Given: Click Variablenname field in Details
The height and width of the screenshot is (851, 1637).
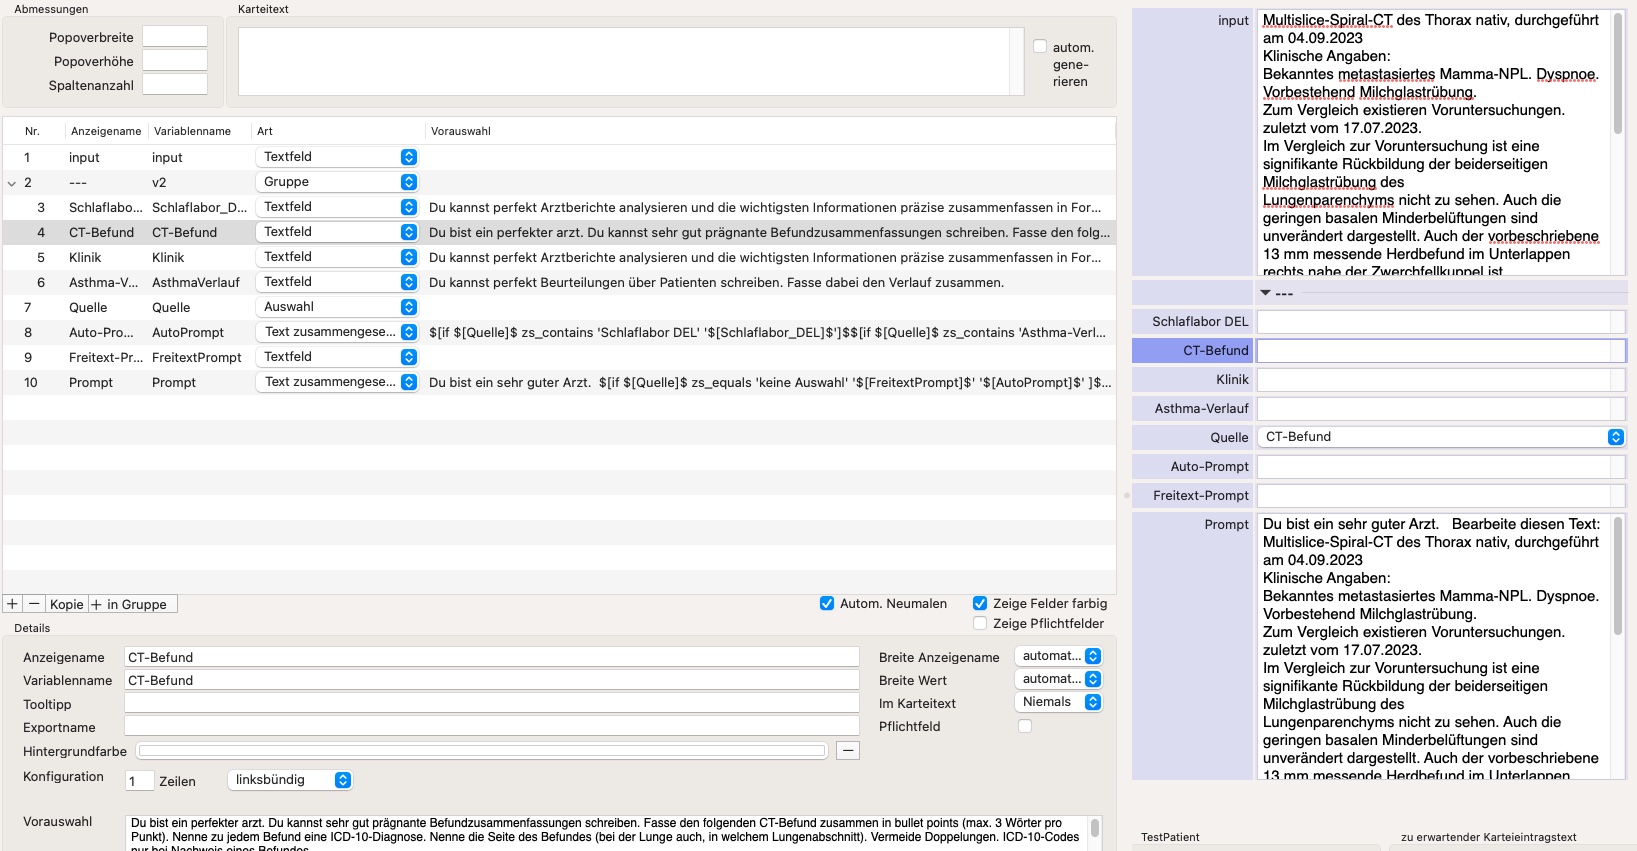Looking at the screenshot, I should click(x=492, y=680).
